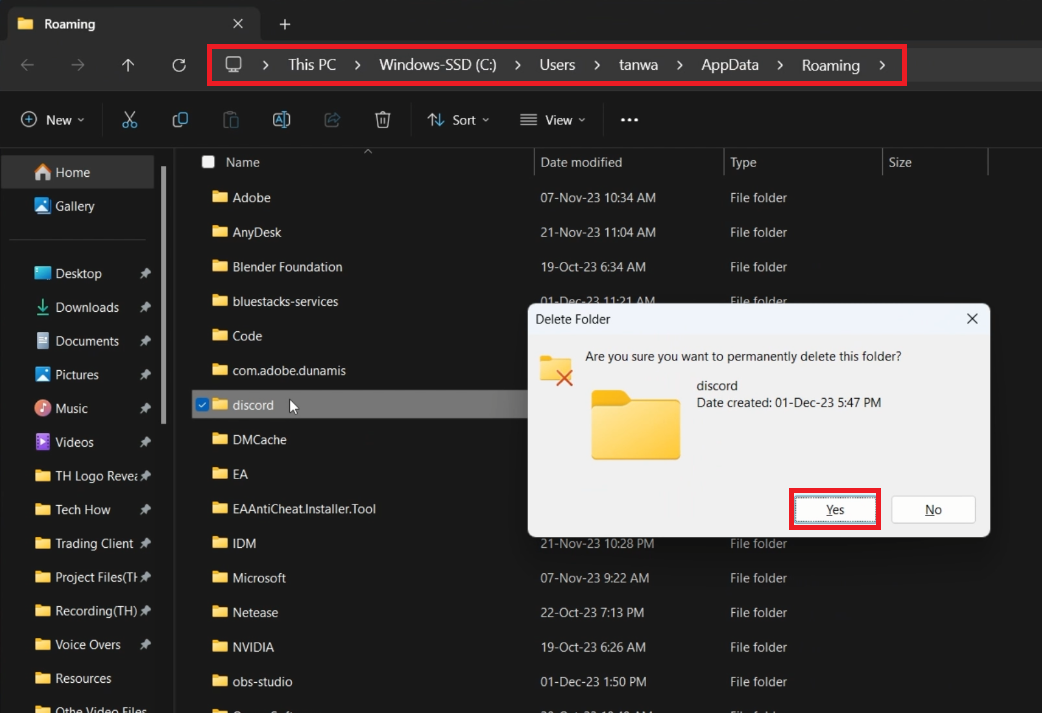
Task: Click AppData in the address breadcrumb
Action: click(x=729, y=65)
